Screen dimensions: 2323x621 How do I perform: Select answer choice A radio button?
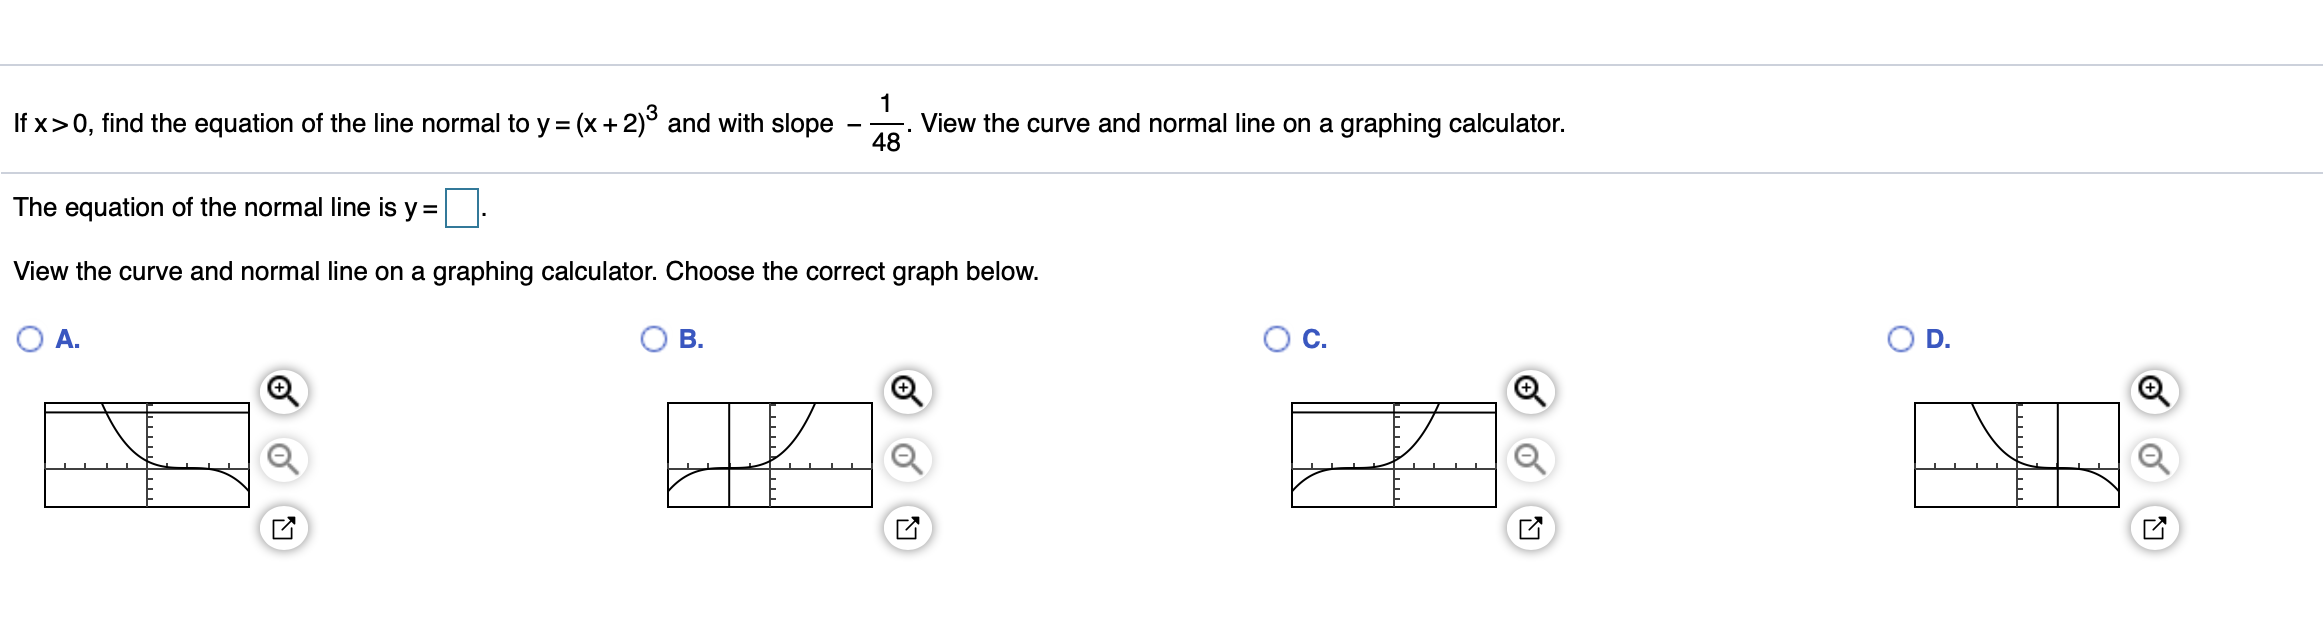pyautogui.click(x=29, y=340)
